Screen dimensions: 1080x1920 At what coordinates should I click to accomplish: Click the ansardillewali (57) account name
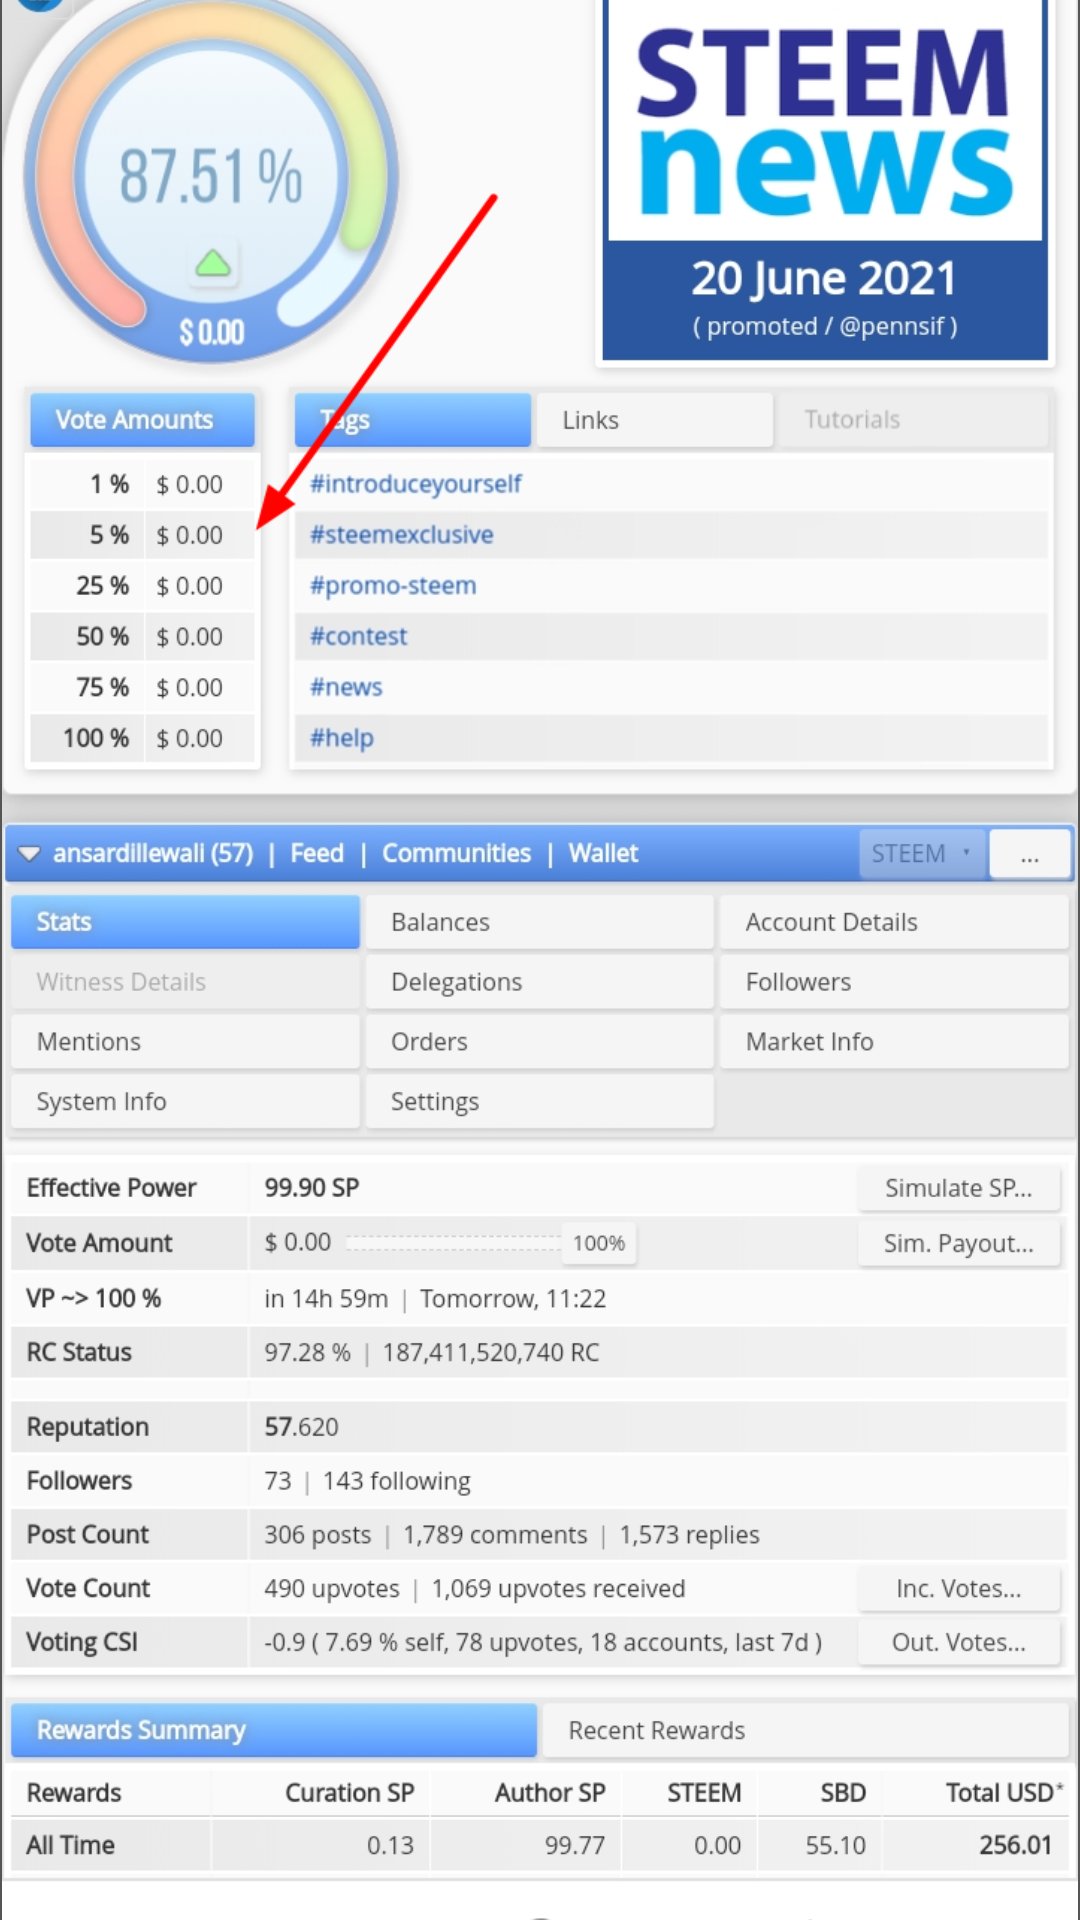(153, 854)
